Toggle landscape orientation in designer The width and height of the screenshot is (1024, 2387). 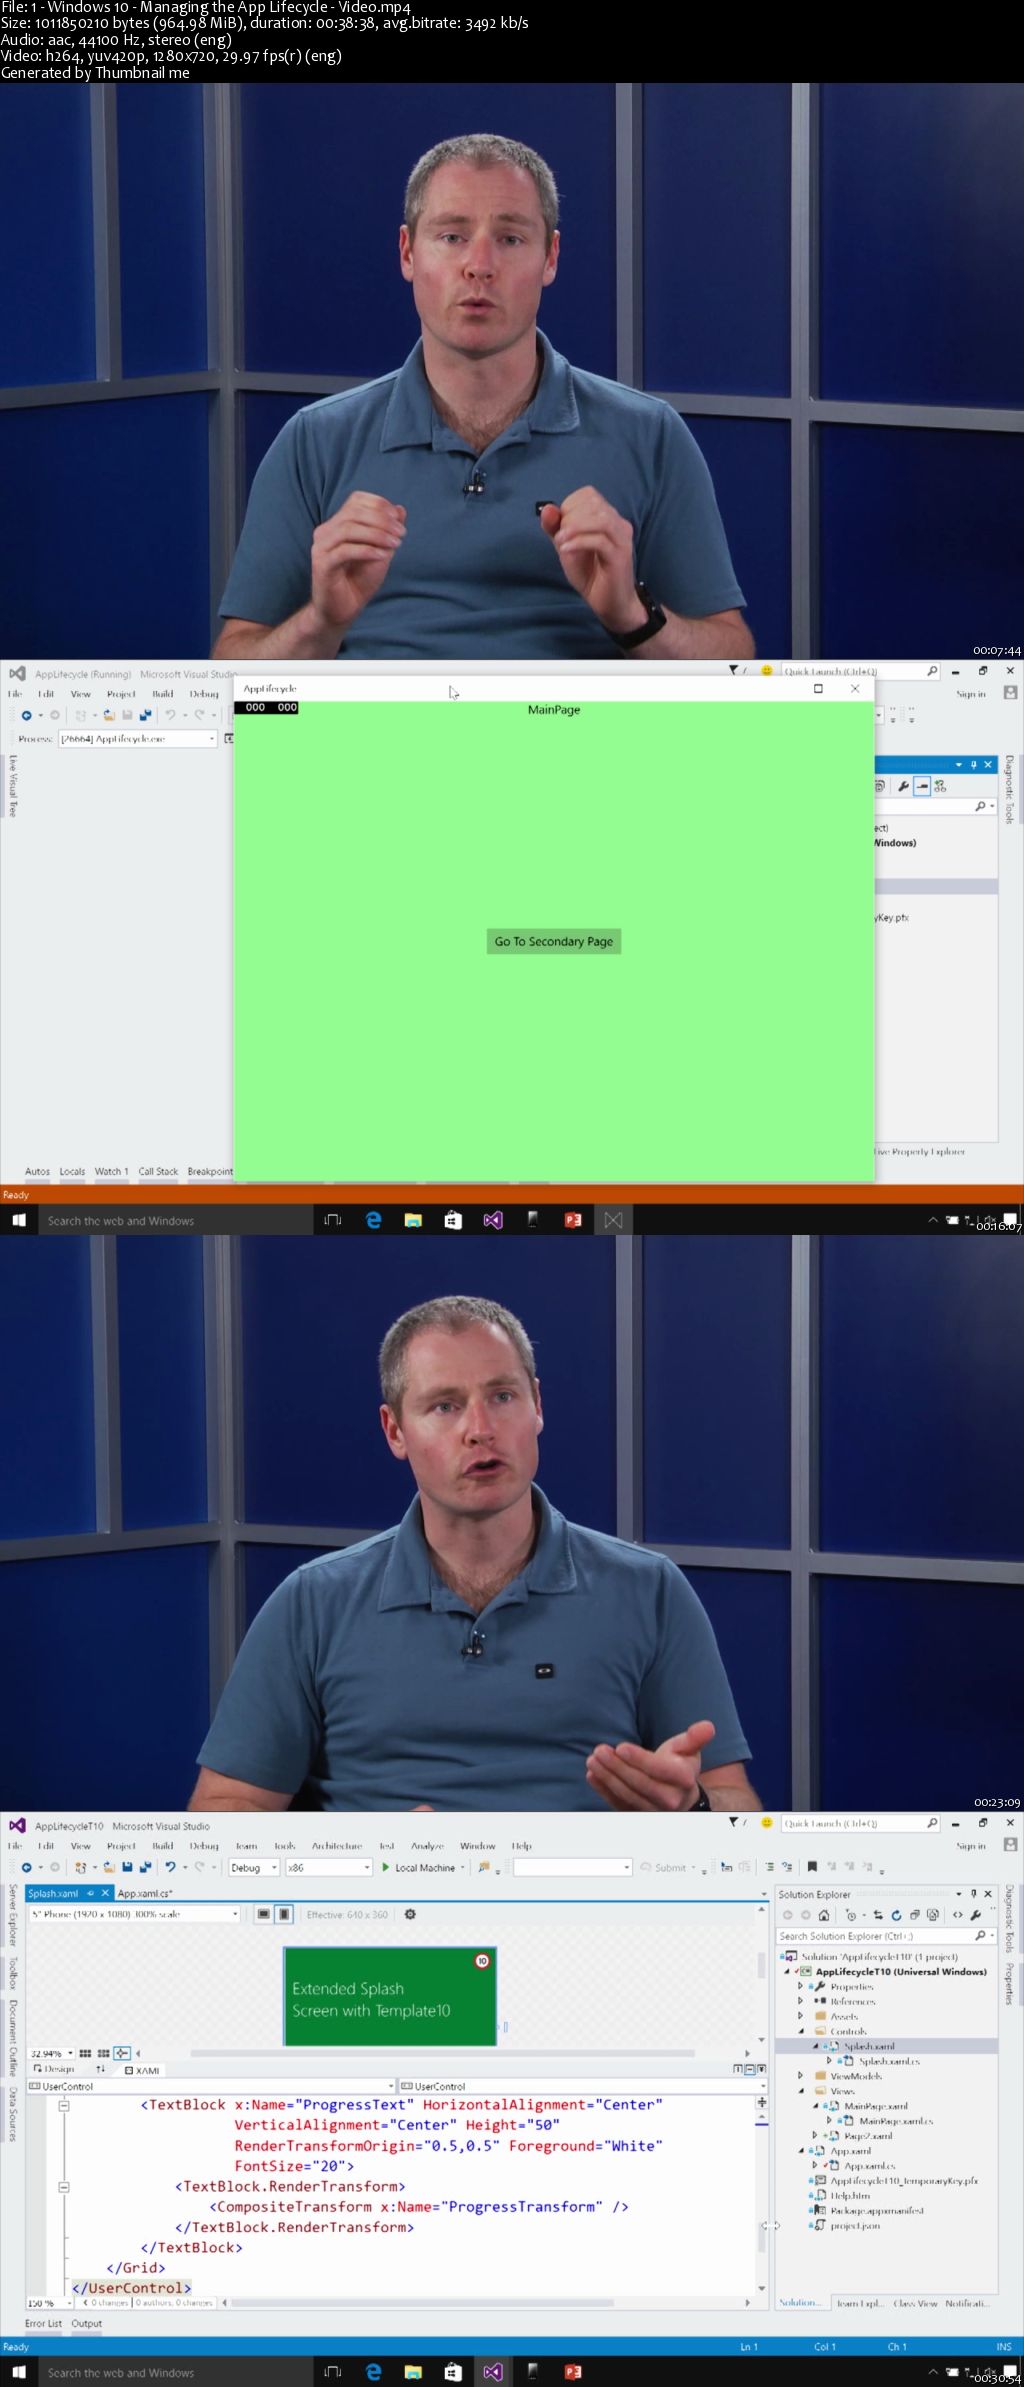(263, 1914)
